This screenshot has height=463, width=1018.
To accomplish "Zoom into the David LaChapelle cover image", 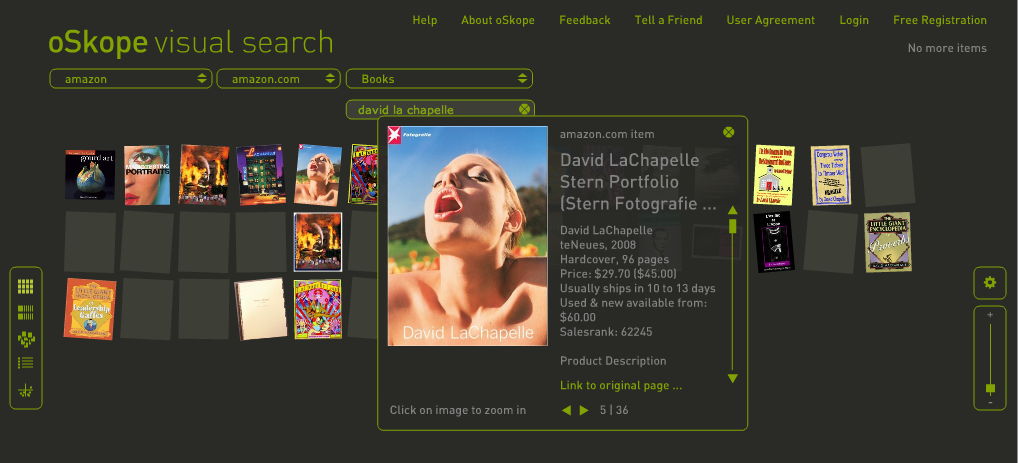I will pos(467,236).
